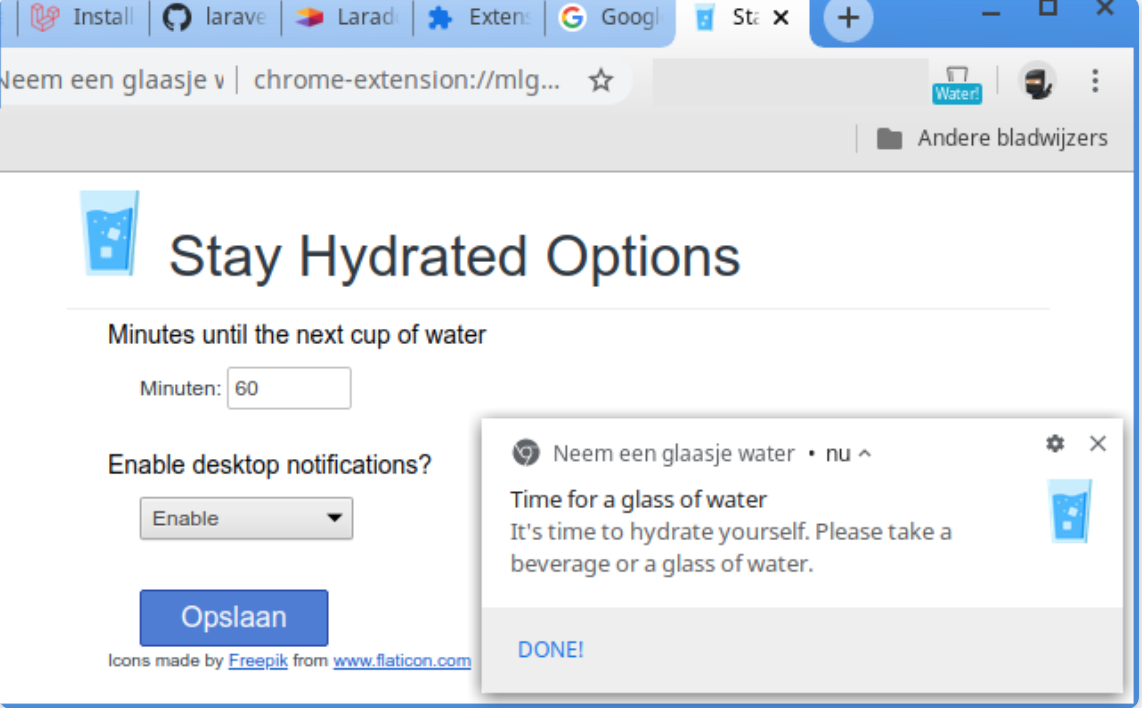This screenshot has height=708, width=1142.
Task: Dismiss the water notification with X
Action: 1098,443
